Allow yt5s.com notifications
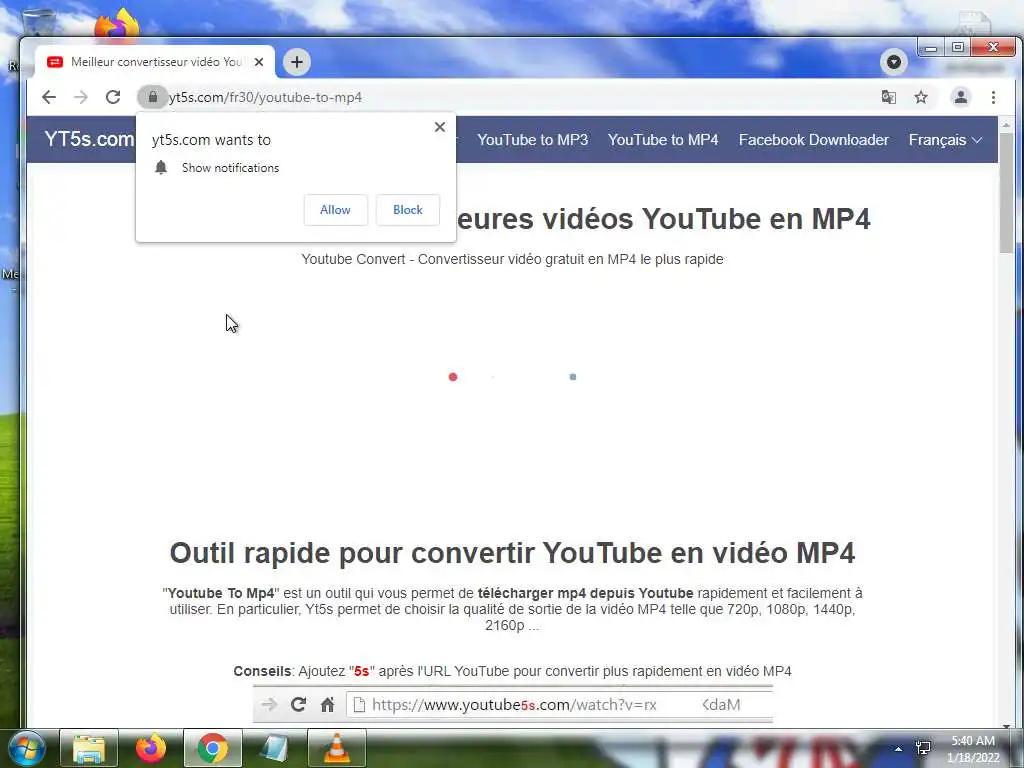The height and width of the screenshot is (768, 1024). (x=336, y=210)
